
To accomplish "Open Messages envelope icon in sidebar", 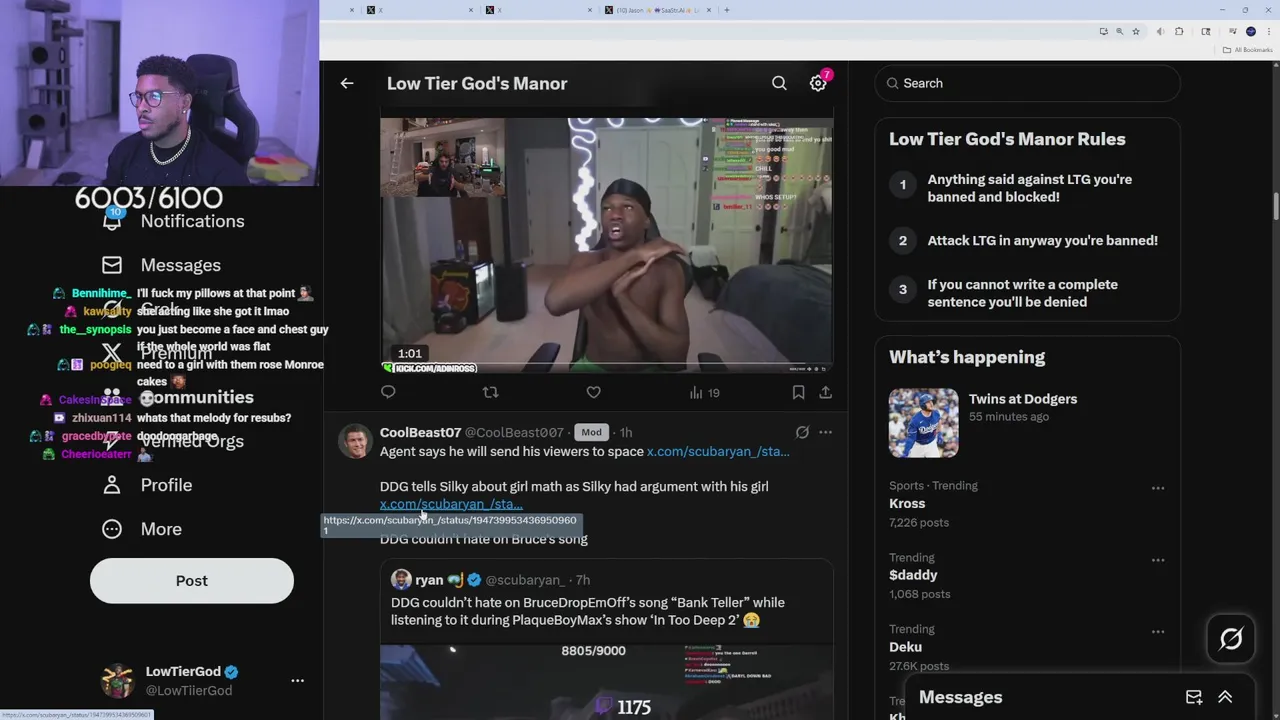I will coord(112,265).
